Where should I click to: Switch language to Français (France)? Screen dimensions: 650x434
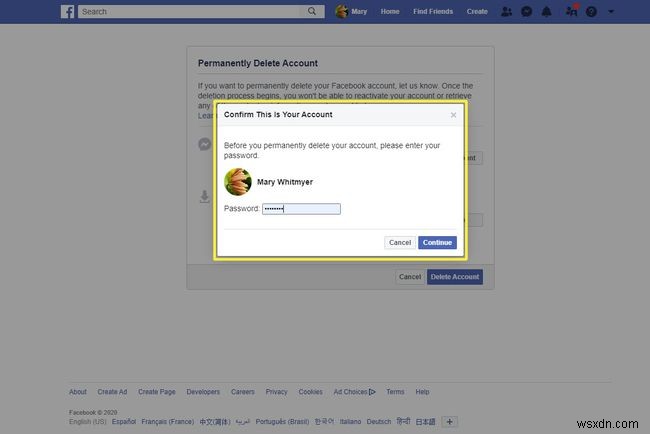click(168, 422)
